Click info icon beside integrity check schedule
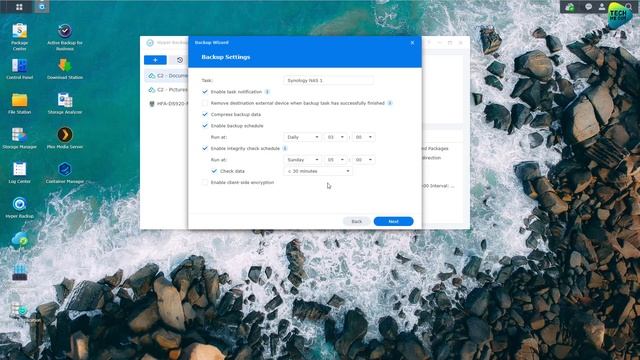 click(285, 149)
